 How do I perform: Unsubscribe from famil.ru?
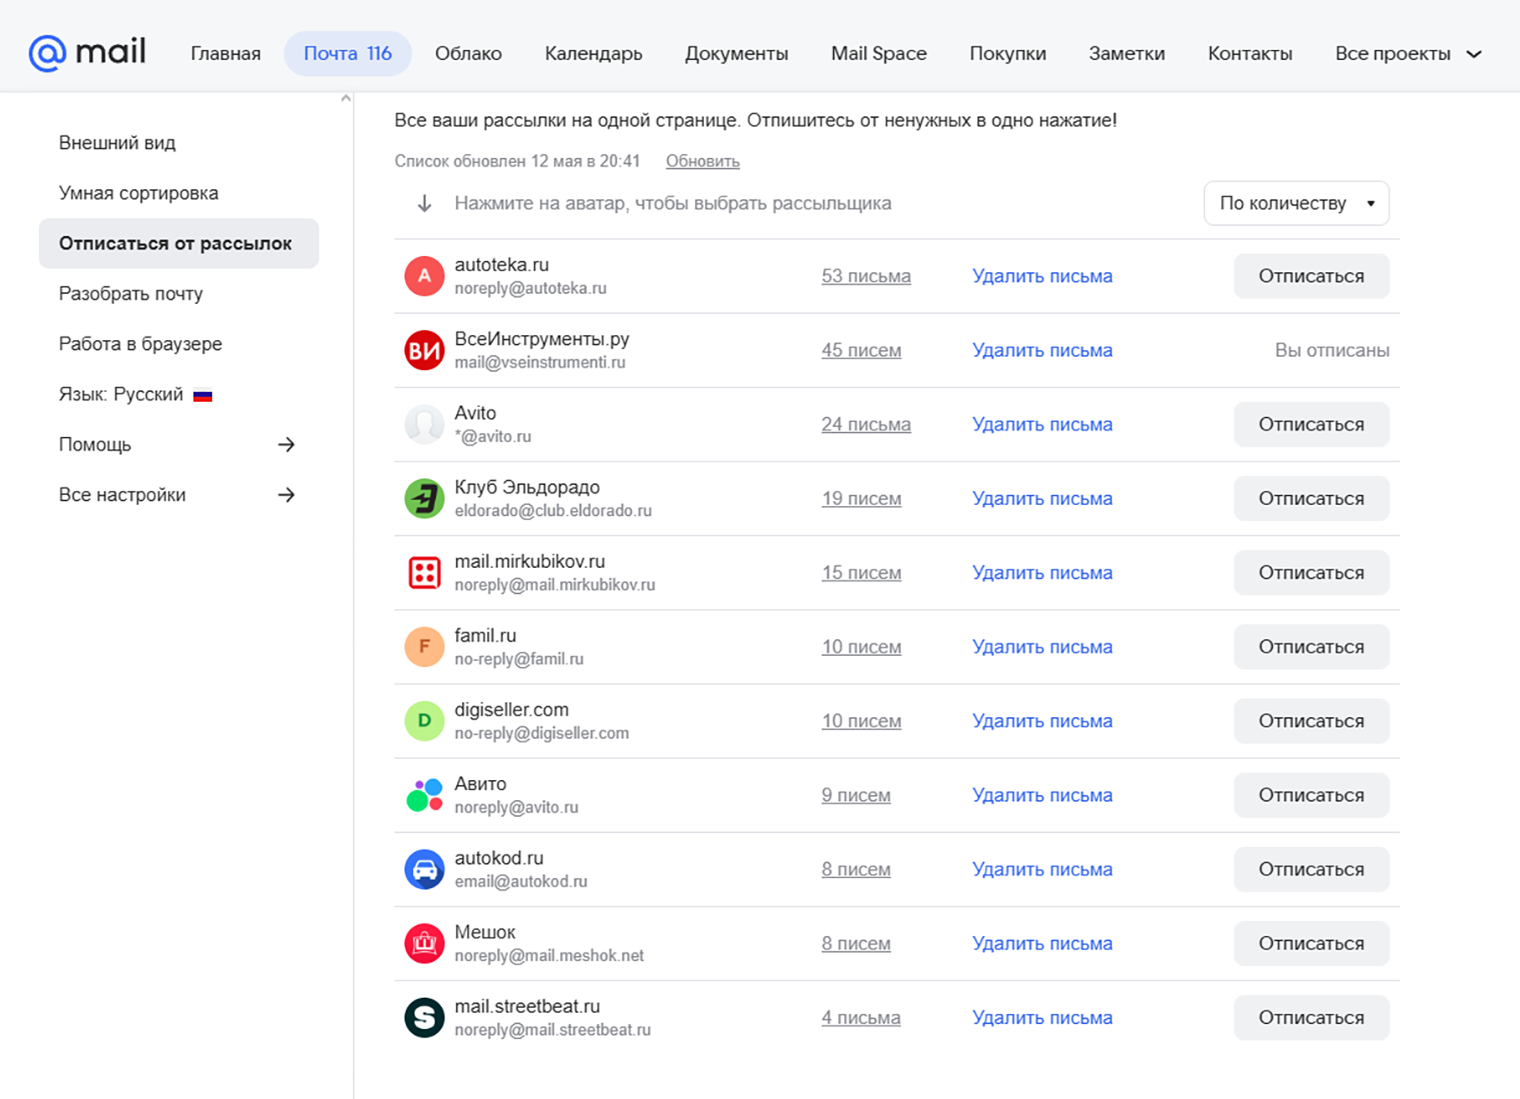coord(1311,647)
